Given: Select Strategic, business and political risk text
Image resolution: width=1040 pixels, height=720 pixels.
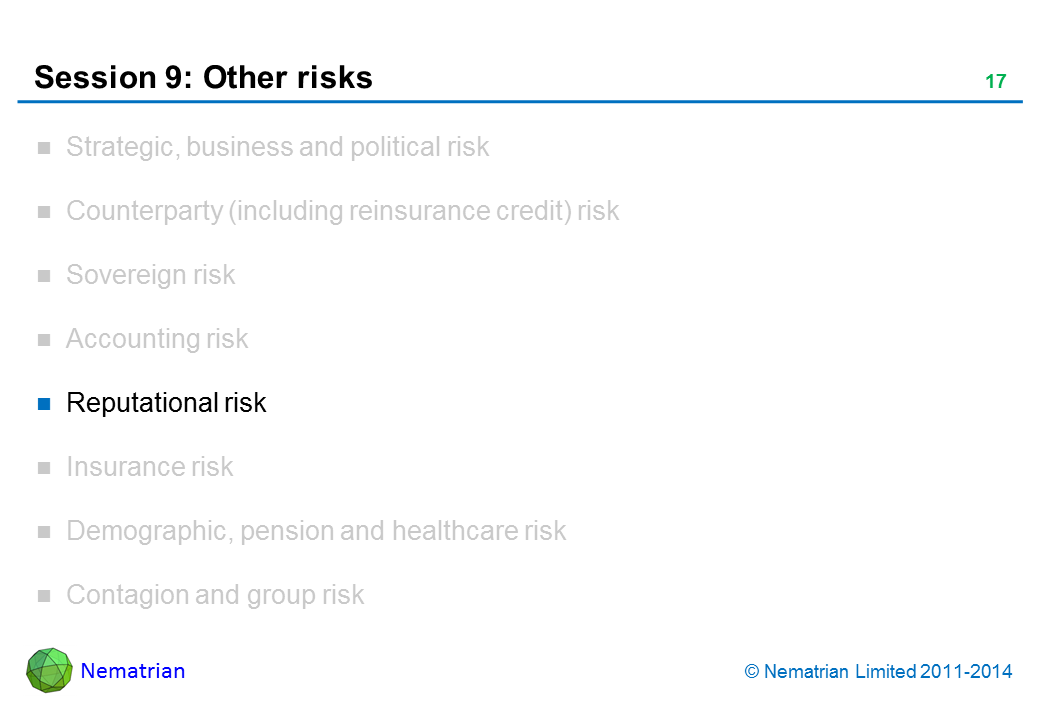Looking at the screenshot, I should click(277, 147).
